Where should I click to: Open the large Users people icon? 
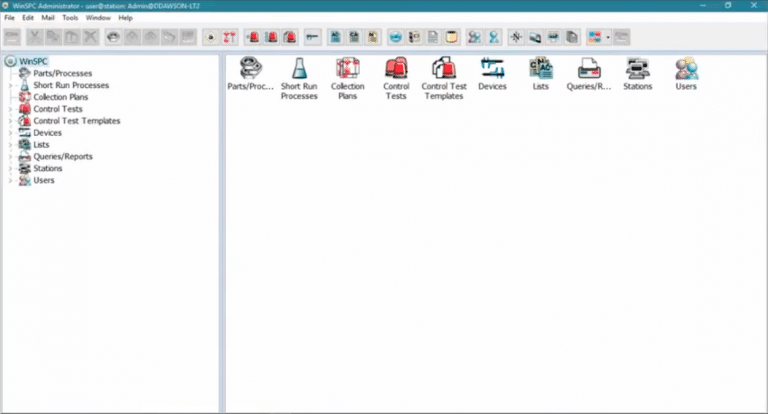tap(686, 69)
